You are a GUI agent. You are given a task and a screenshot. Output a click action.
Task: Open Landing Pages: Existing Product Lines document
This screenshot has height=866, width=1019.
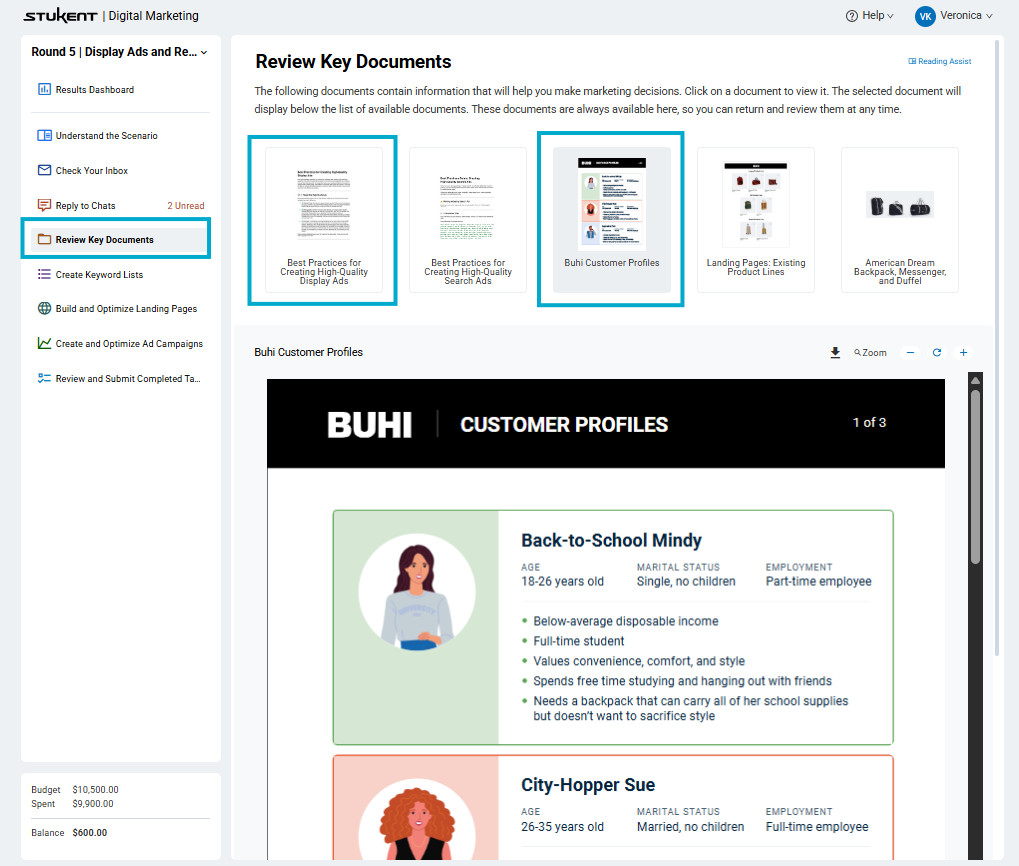[x=756, y=220]
